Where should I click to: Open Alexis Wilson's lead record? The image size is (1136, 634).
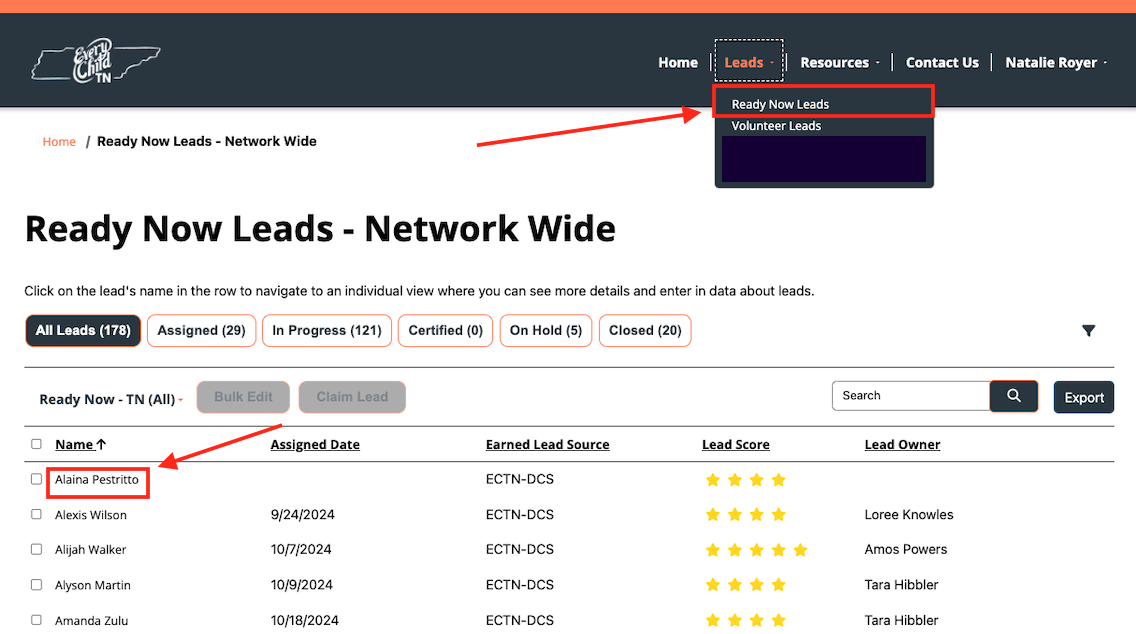coord(91,515)
